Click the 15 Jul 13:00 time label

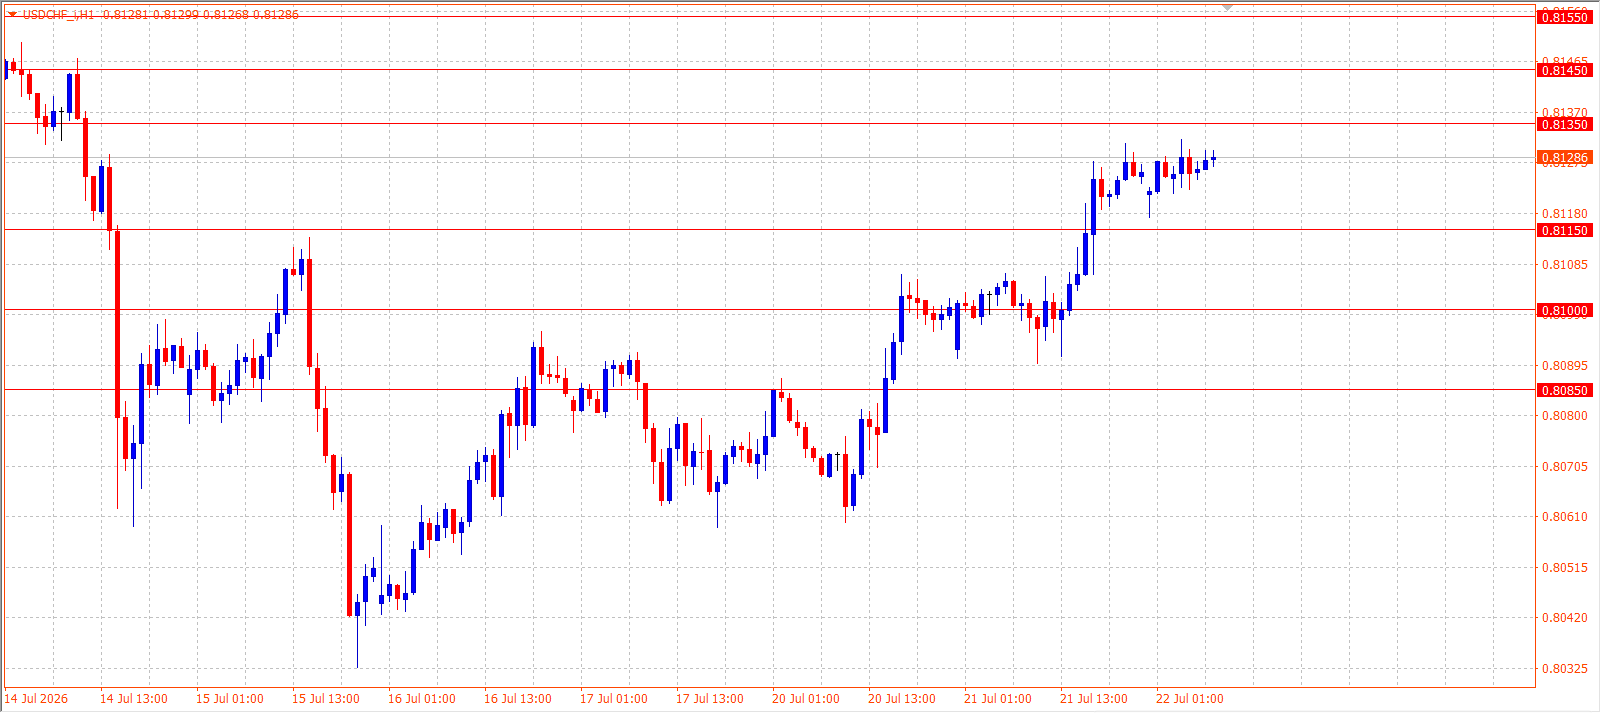click(326, 699)
